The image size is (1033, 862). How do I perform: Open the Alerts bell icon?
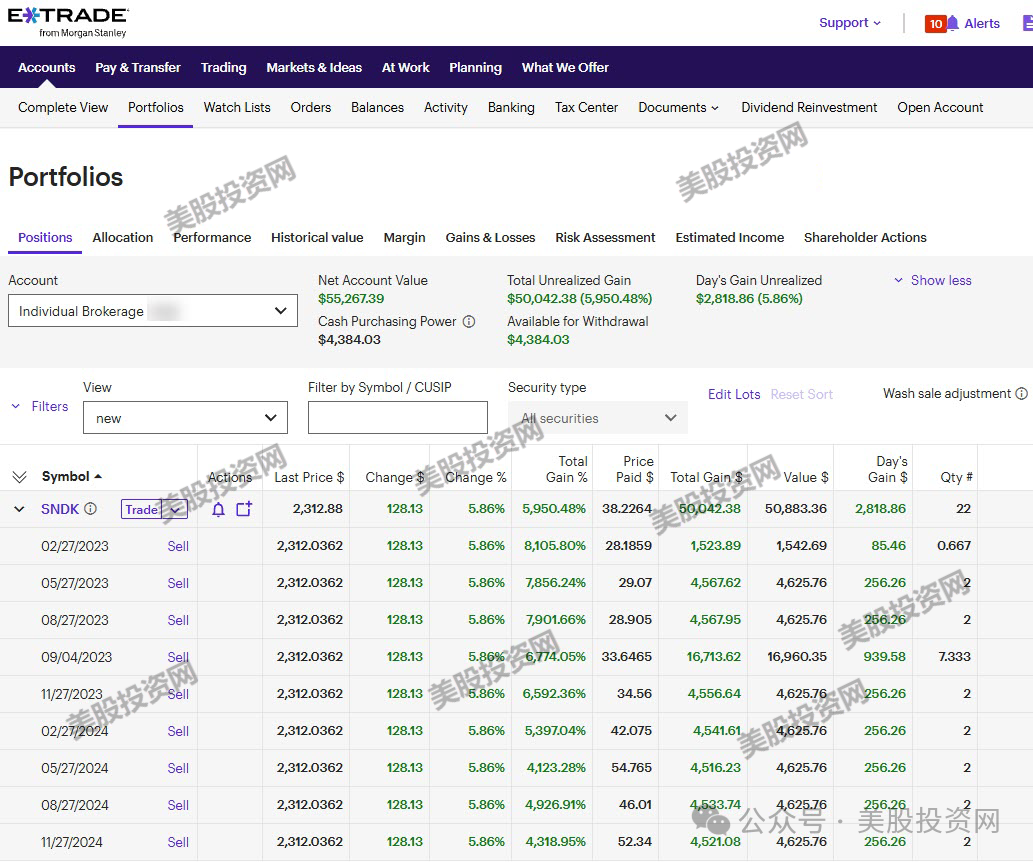(x=952, y=24)
